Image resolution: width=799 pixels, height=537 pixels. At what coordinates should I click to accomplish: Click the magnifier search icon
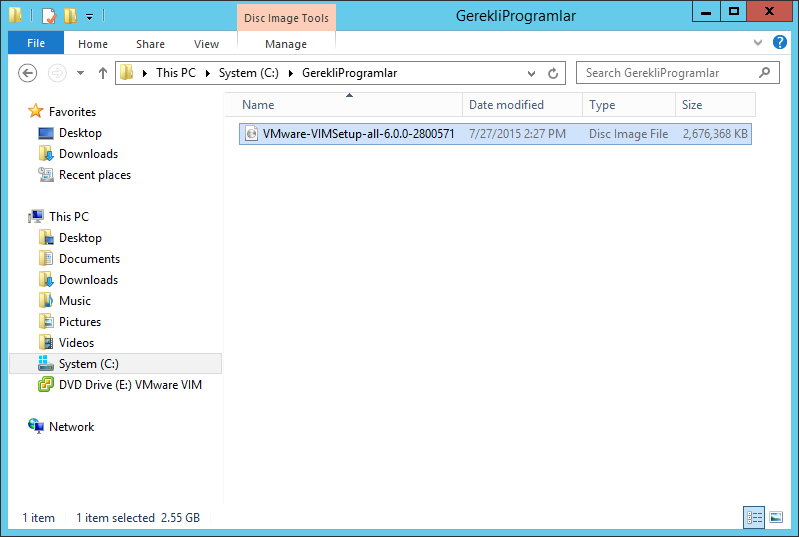click(x=764, y=73)
